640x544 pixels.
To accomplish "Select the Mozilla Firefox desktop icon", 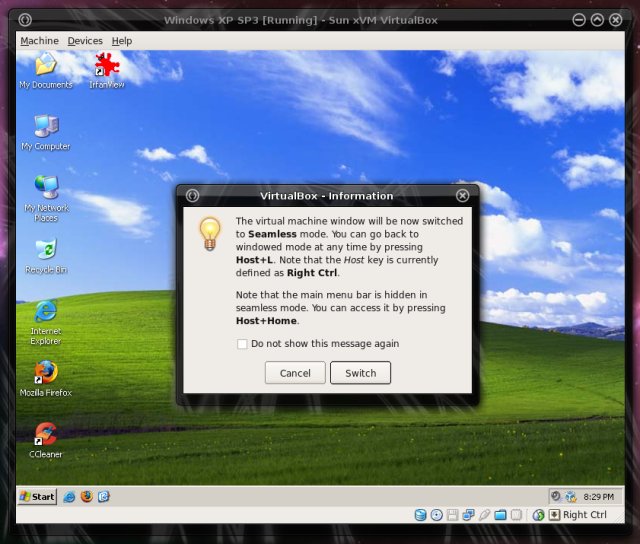I will (45, 373).
